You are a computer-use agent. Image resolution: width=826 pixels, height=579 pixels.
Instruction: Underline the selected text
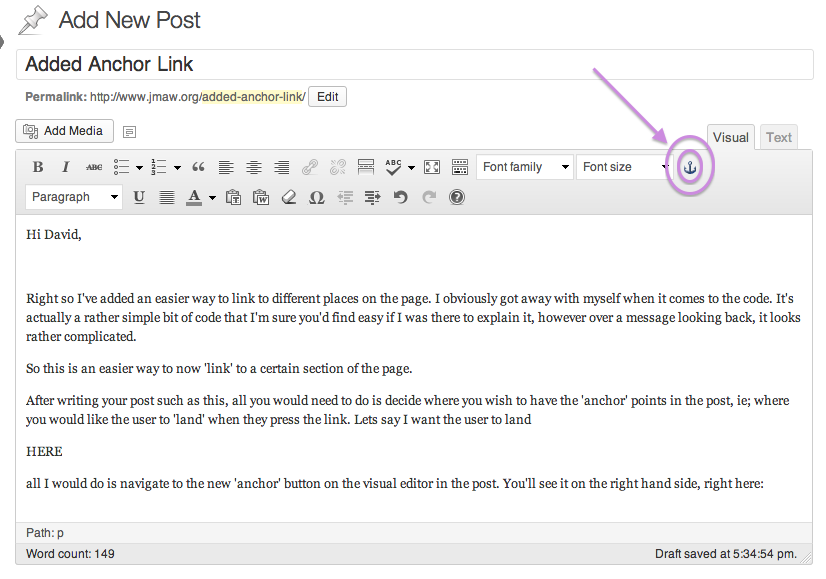139,198
